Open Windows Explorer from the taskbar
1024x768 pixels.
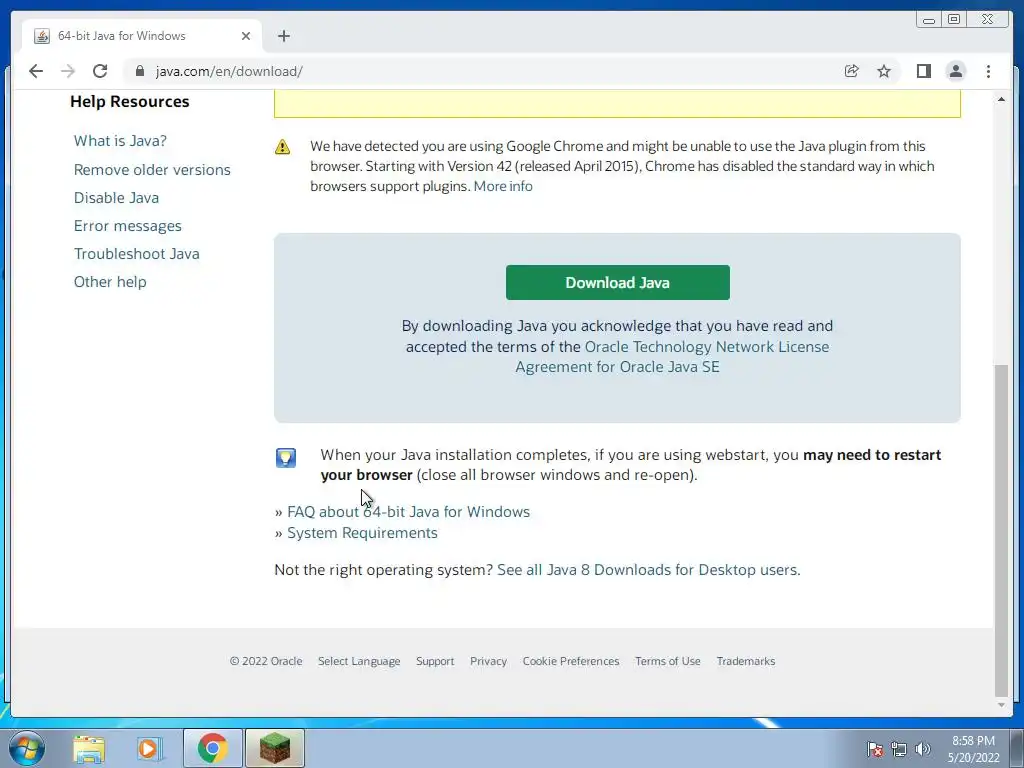tap(89, 748)
